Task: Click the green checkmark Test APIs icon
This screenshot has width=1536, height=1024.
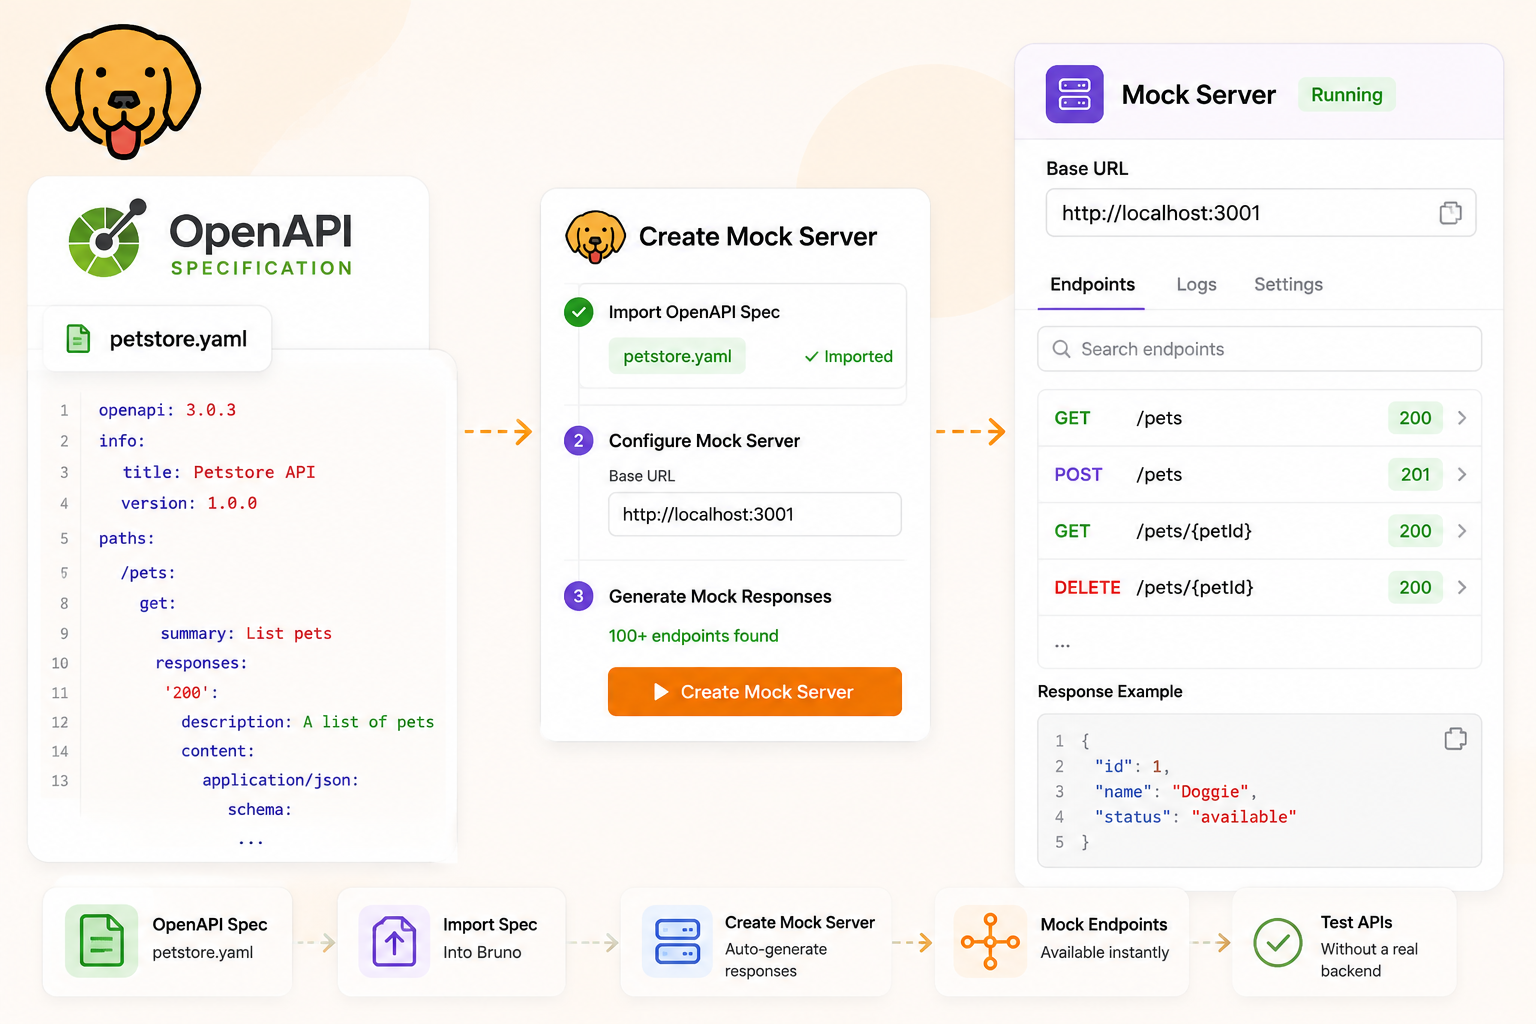Action: click(1277, 942)
